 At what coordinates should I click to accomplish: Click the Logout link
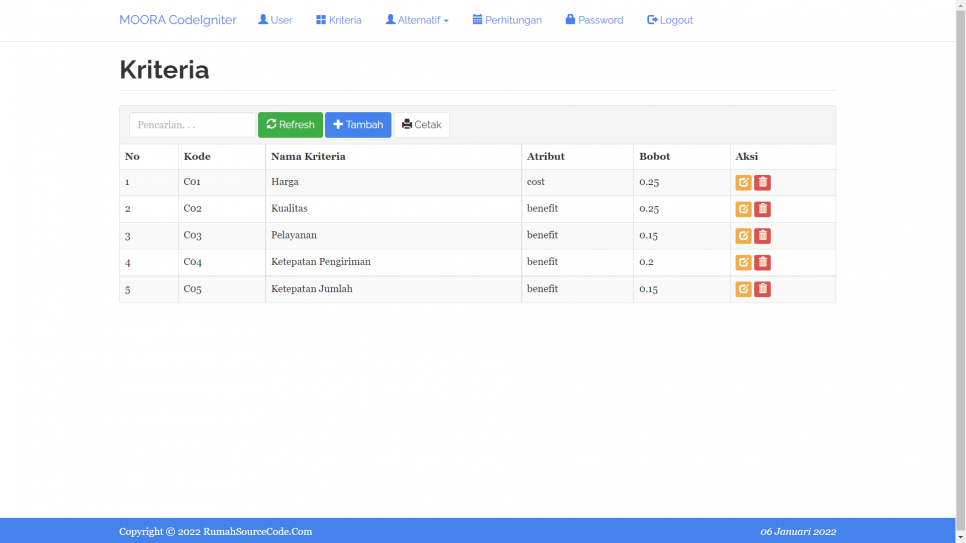[x=670, y=20]
